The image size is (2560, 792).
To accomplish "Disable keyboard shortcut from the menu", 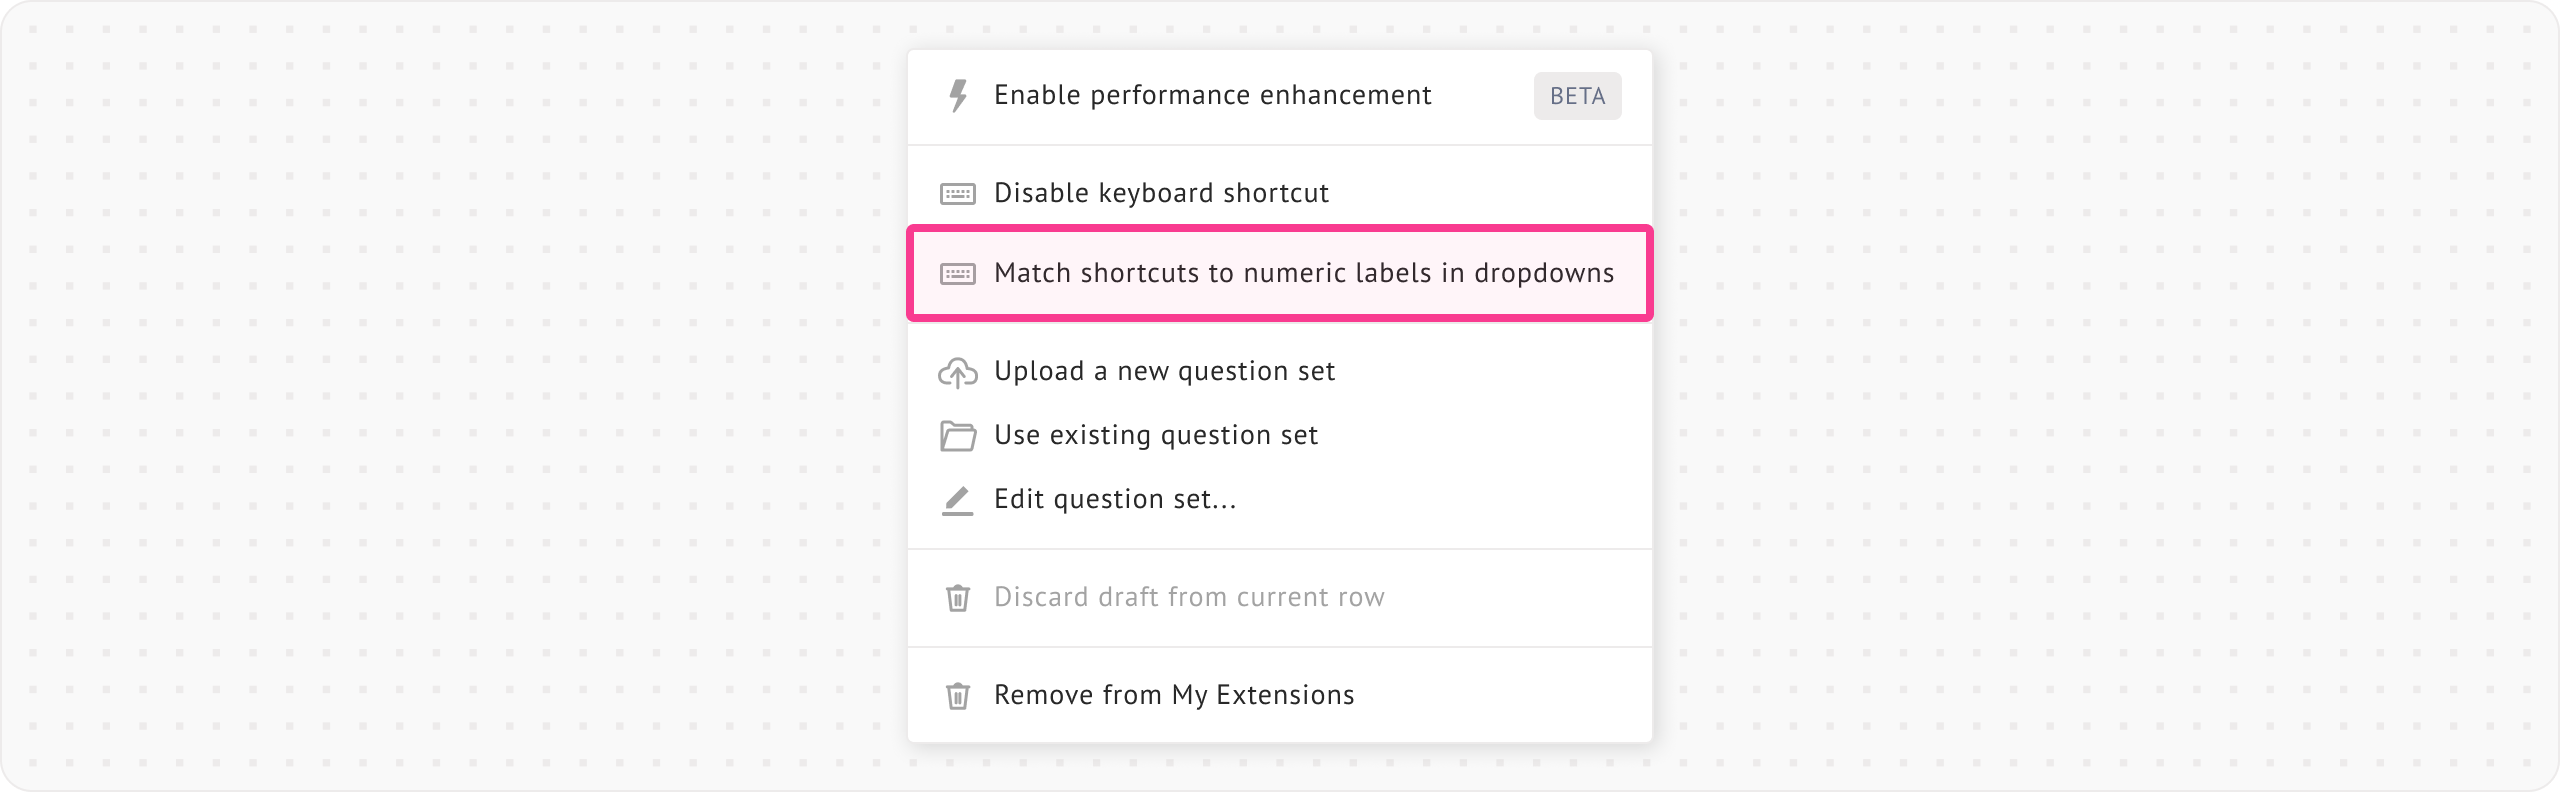I will pyautogui.click(x=1161, y=193).
